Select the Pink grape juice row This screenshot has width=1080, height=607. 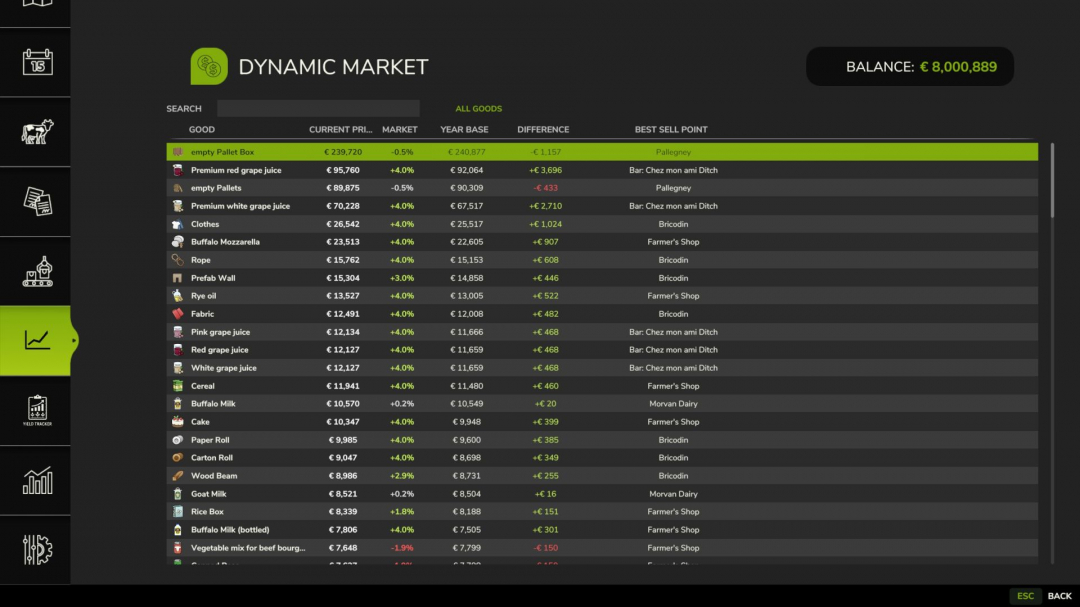[602, 332]
